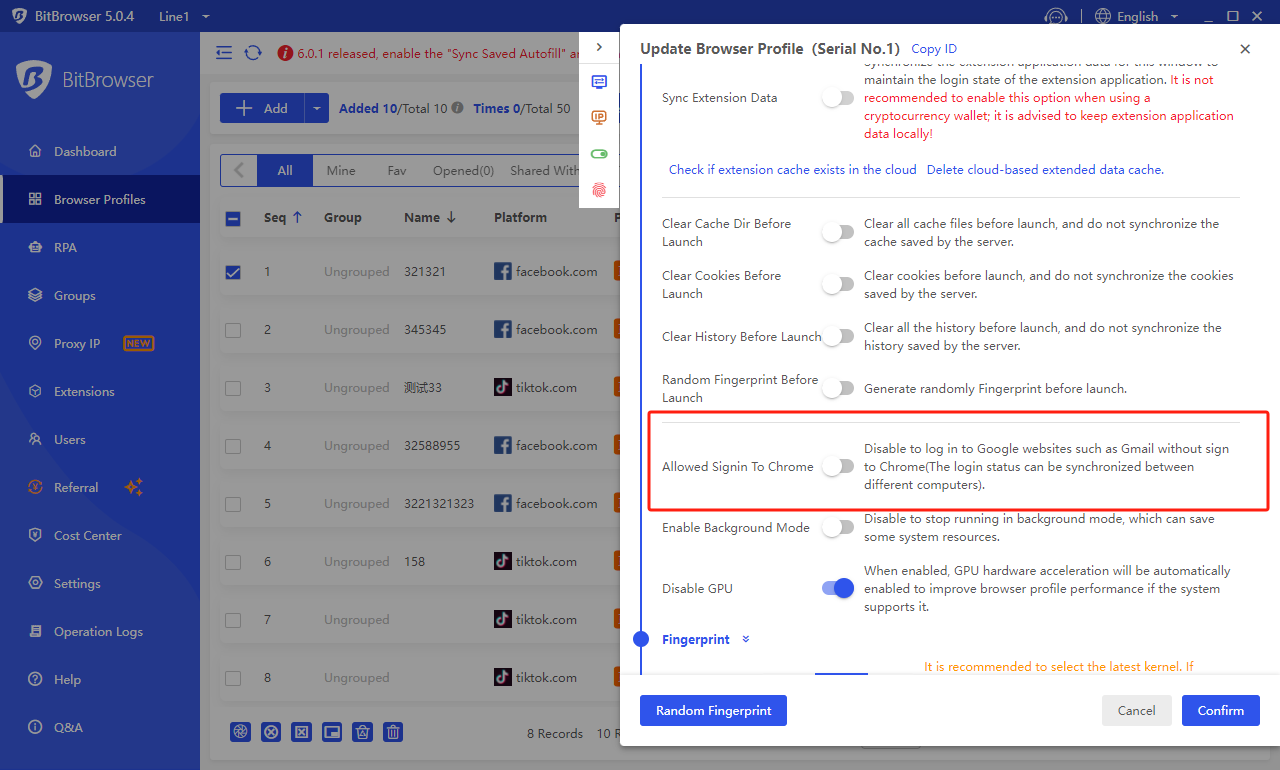
Task: Click the tiktok icon in row 158
Action: tap(503, 561)
